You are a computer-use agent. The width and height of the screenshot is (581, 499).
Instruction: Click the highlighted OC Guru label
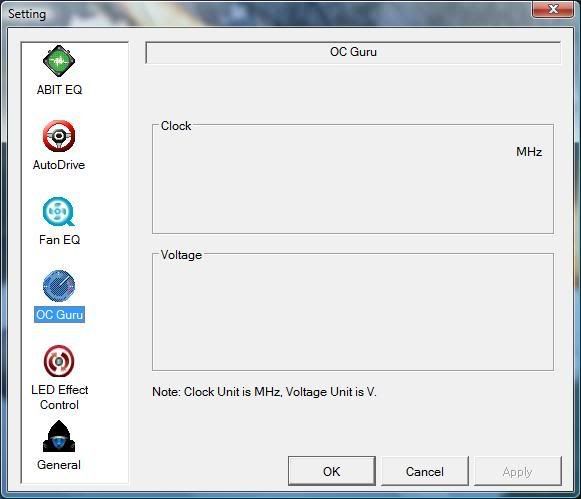pos(59,315)
